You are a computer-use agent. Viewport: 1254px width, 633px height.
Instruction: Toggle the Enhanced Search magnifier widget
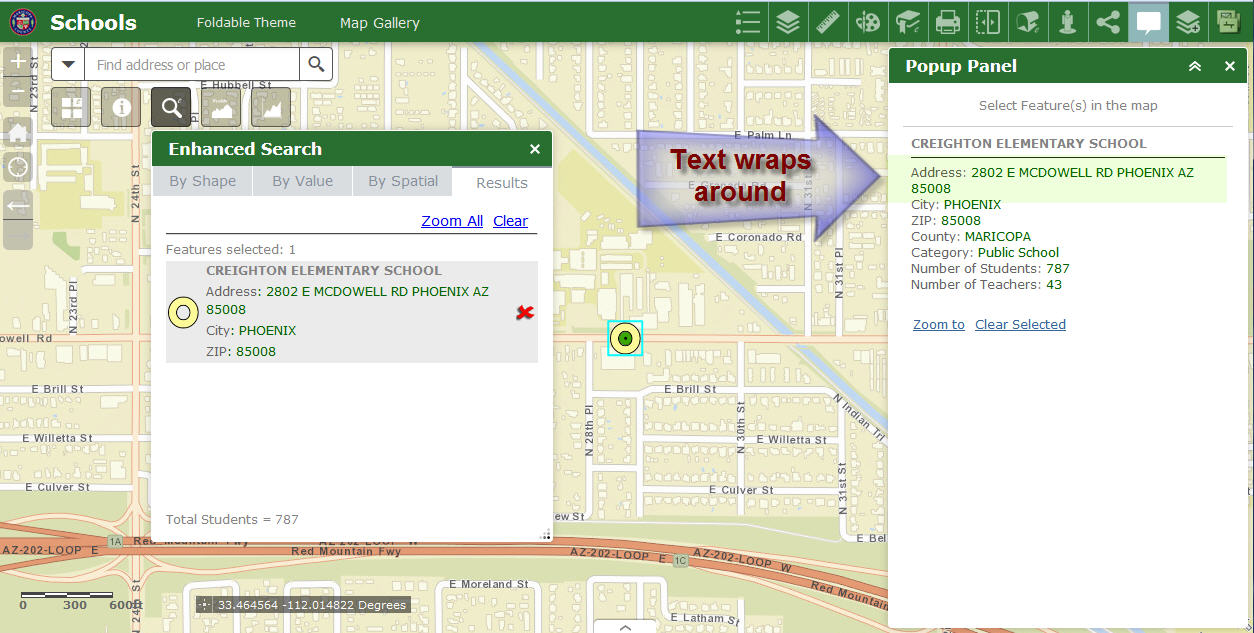pos(171,107)
